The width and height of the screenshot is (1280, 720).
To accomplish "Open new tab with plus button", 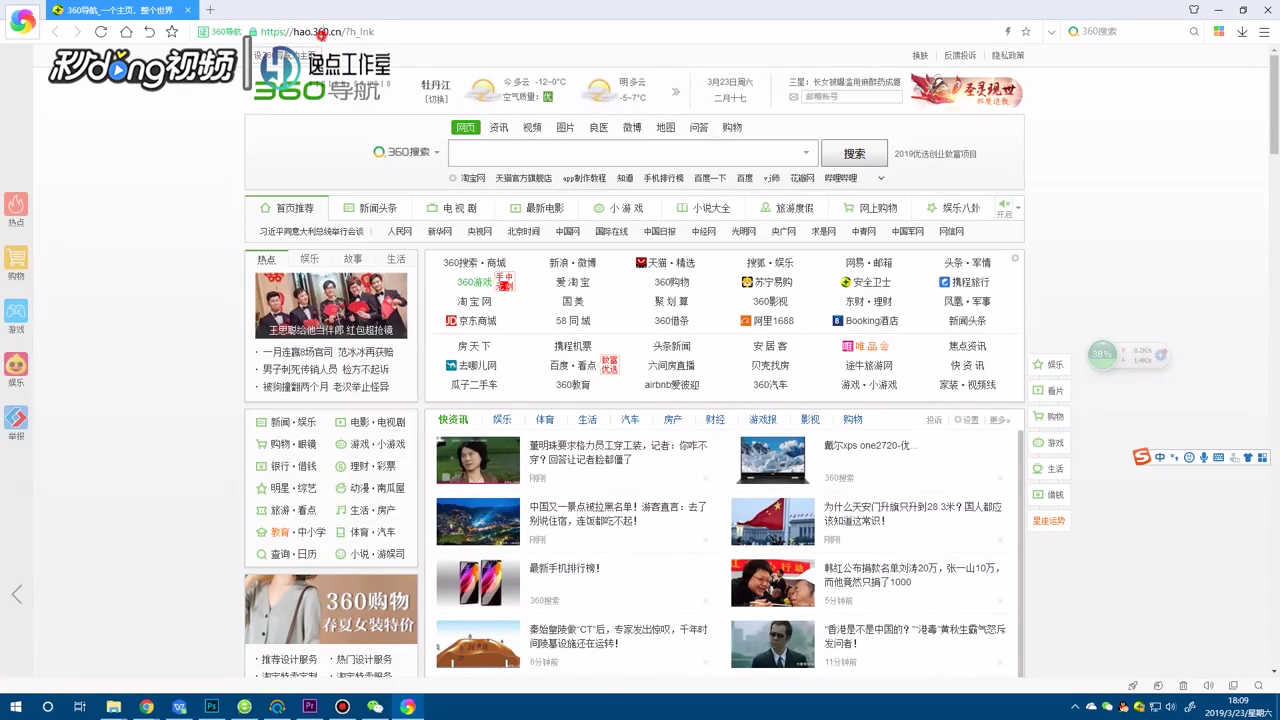I will (210, 10).
